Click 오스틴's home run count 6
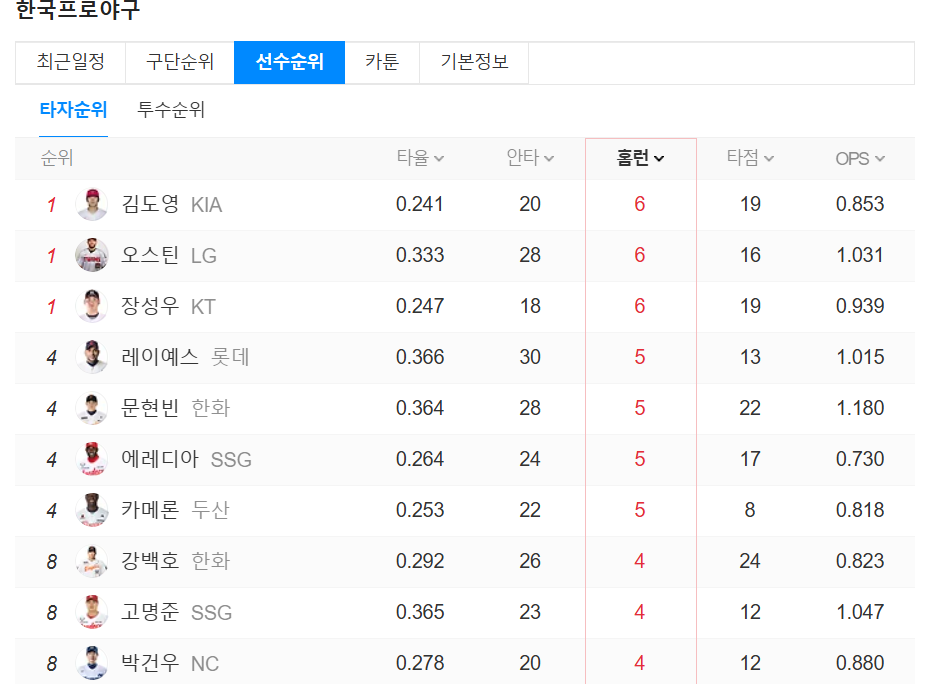 [640, 255]
